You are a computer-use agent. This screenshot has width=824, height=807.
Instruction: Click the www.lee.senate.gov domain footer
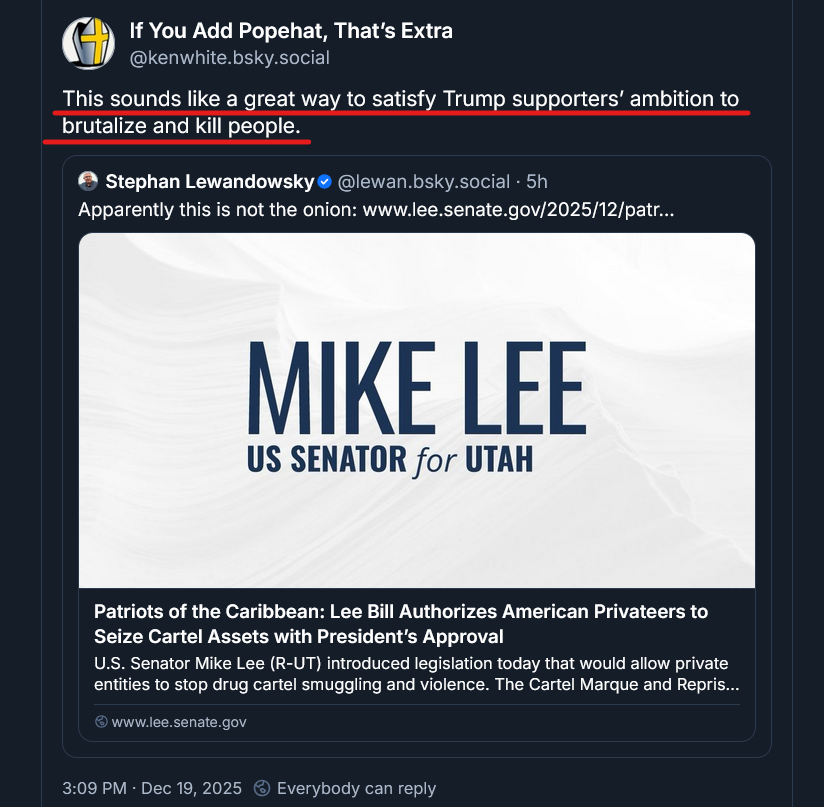click(x=178, y=722)
